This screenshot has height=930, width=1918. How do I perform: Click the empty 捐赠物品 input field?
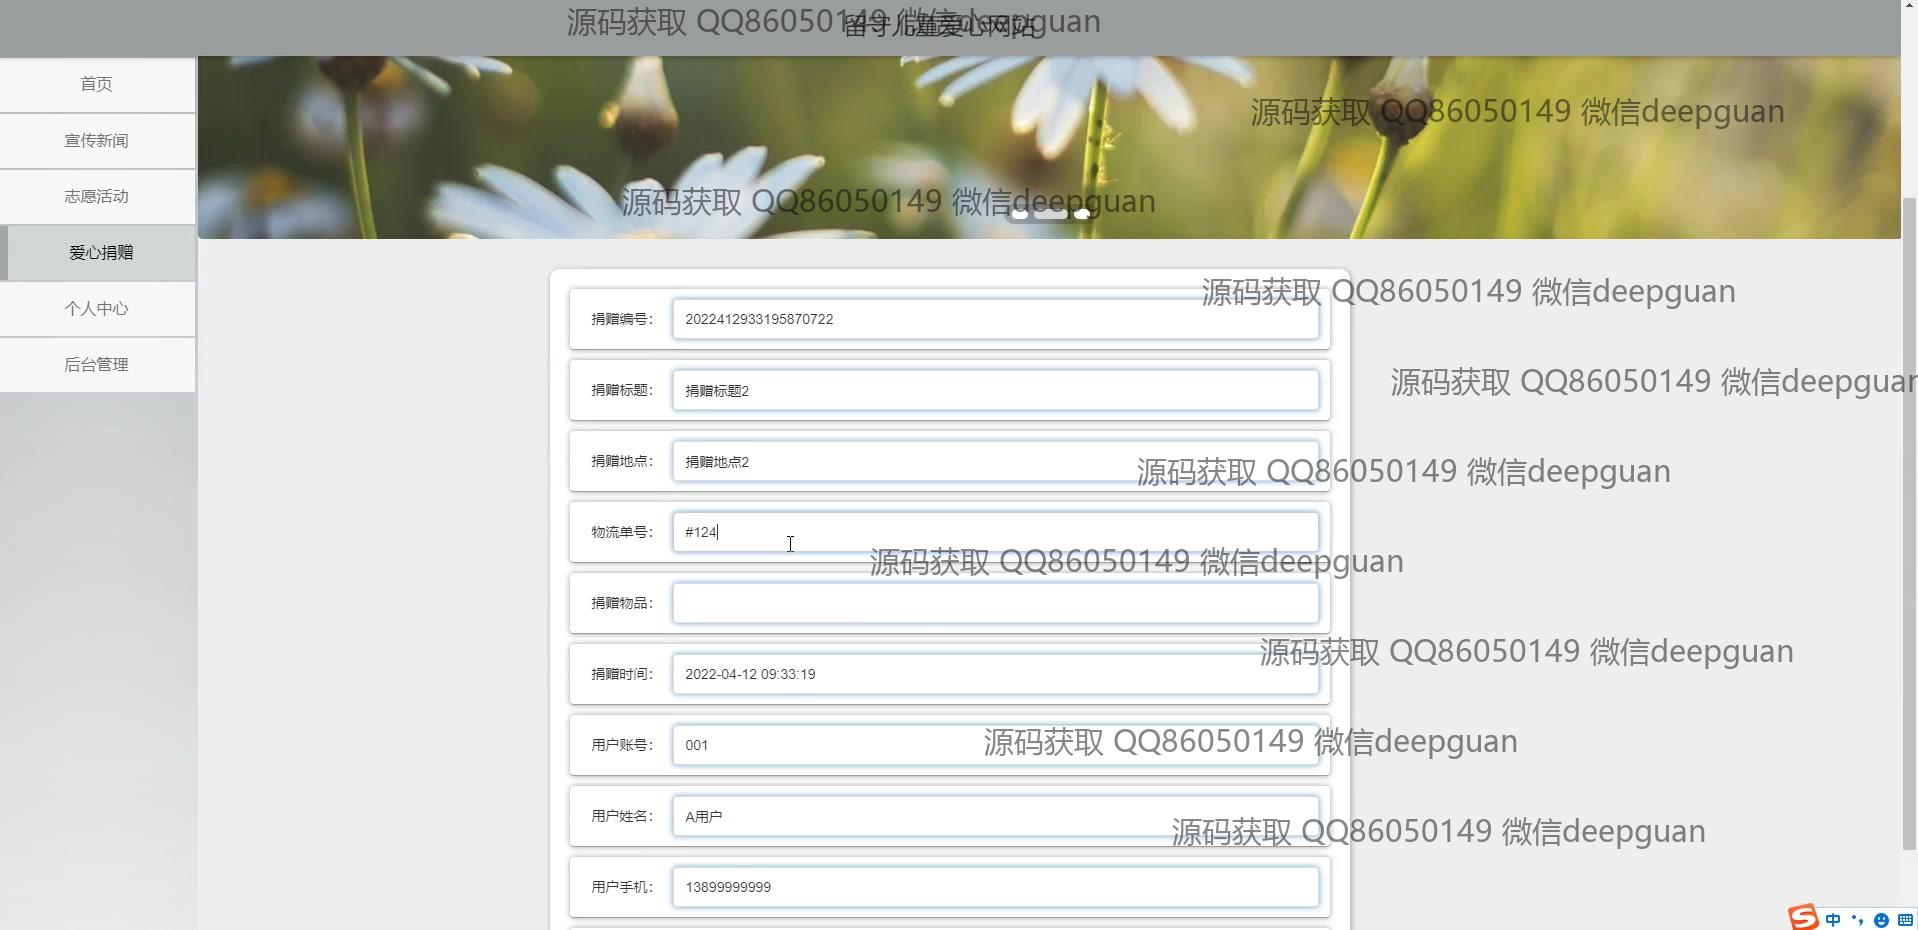pos(995,603)
